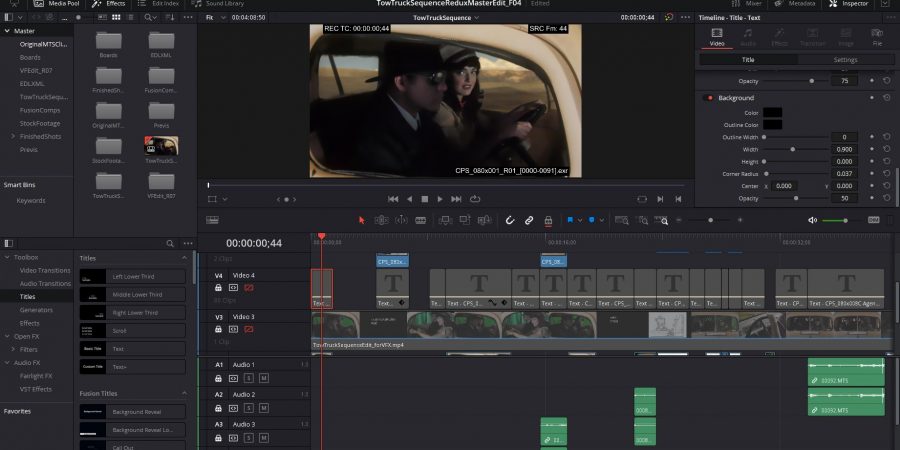Mute the Audio 1 track
This screenshot has height=450, width=900.
[263, 378]
